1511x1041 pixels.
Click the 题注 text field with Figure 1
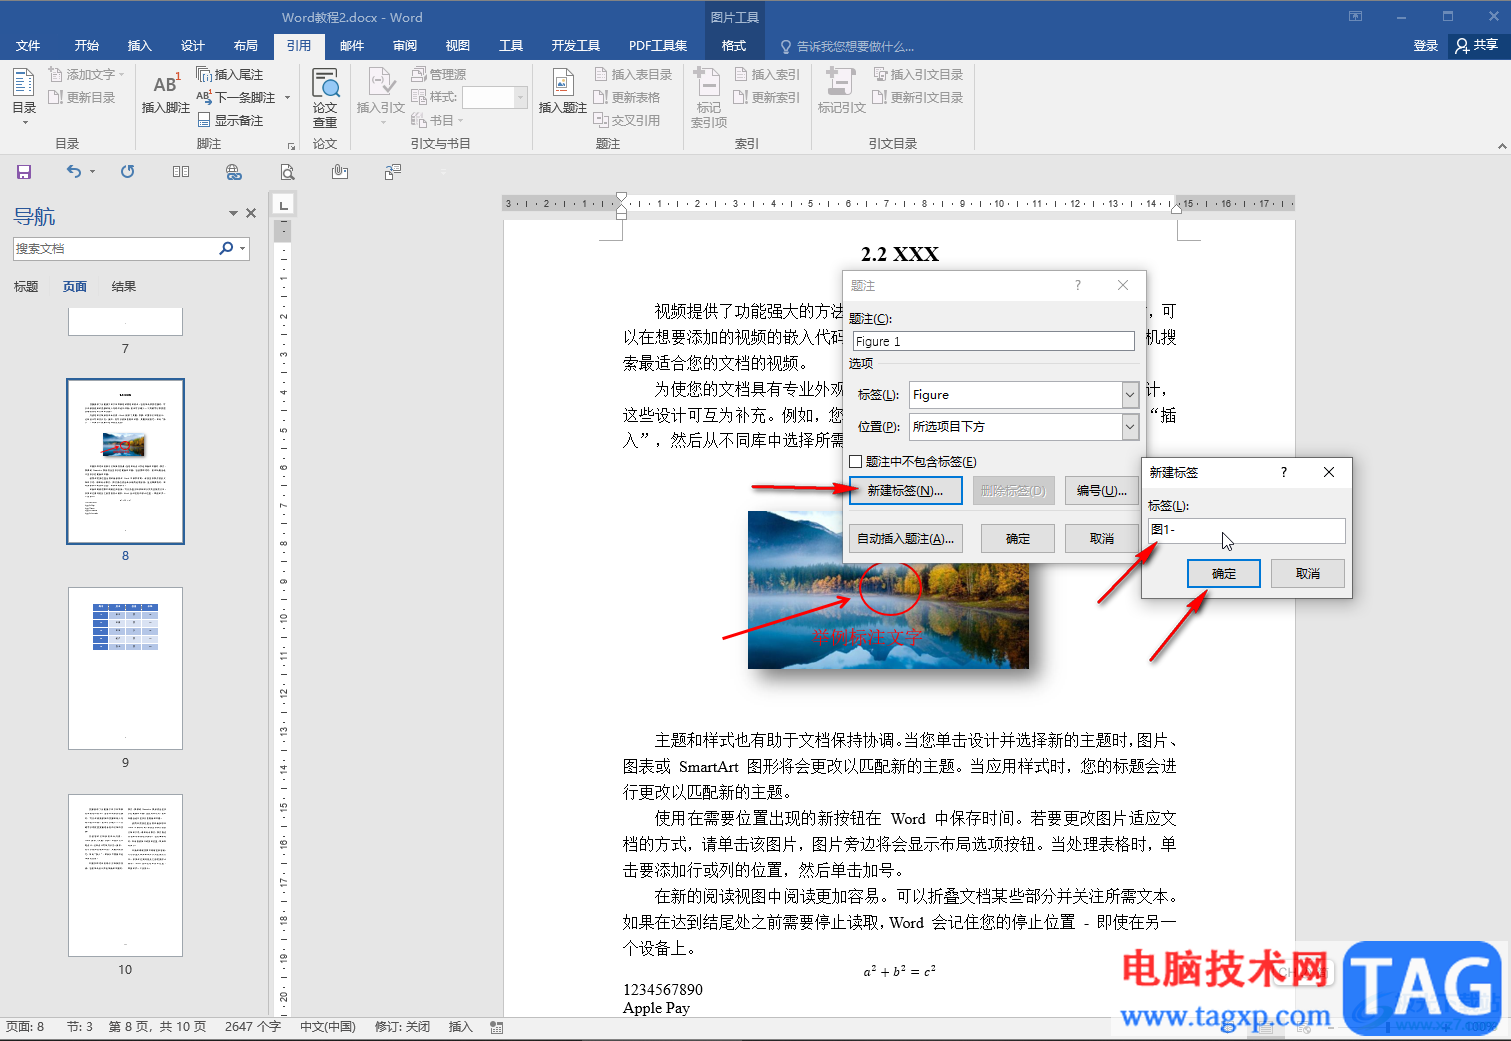point(992,342)
